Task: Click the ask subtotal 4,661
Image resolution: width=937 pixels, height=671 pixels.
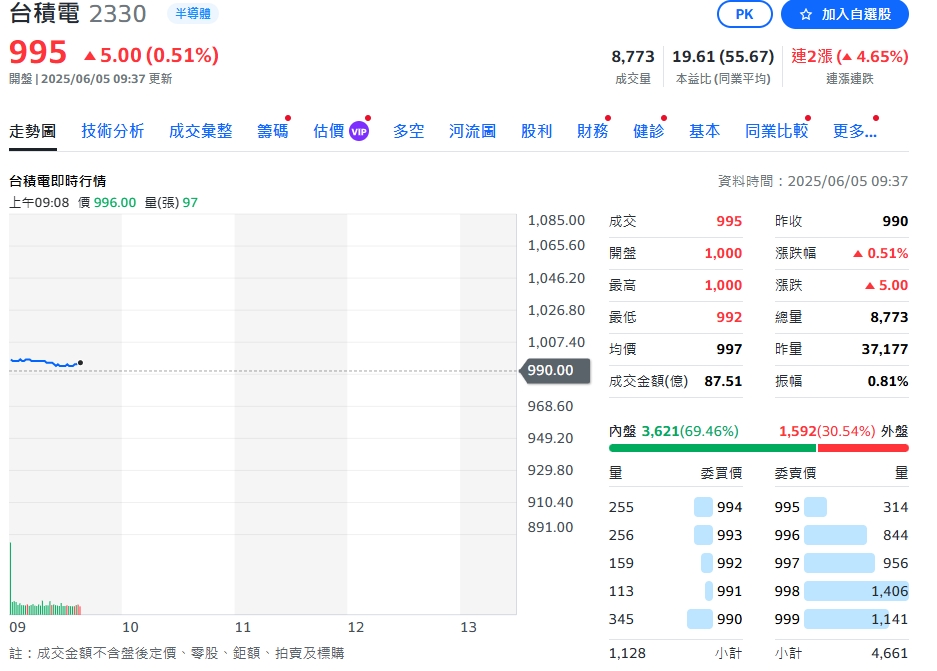Action: click(x=889, y=653)
